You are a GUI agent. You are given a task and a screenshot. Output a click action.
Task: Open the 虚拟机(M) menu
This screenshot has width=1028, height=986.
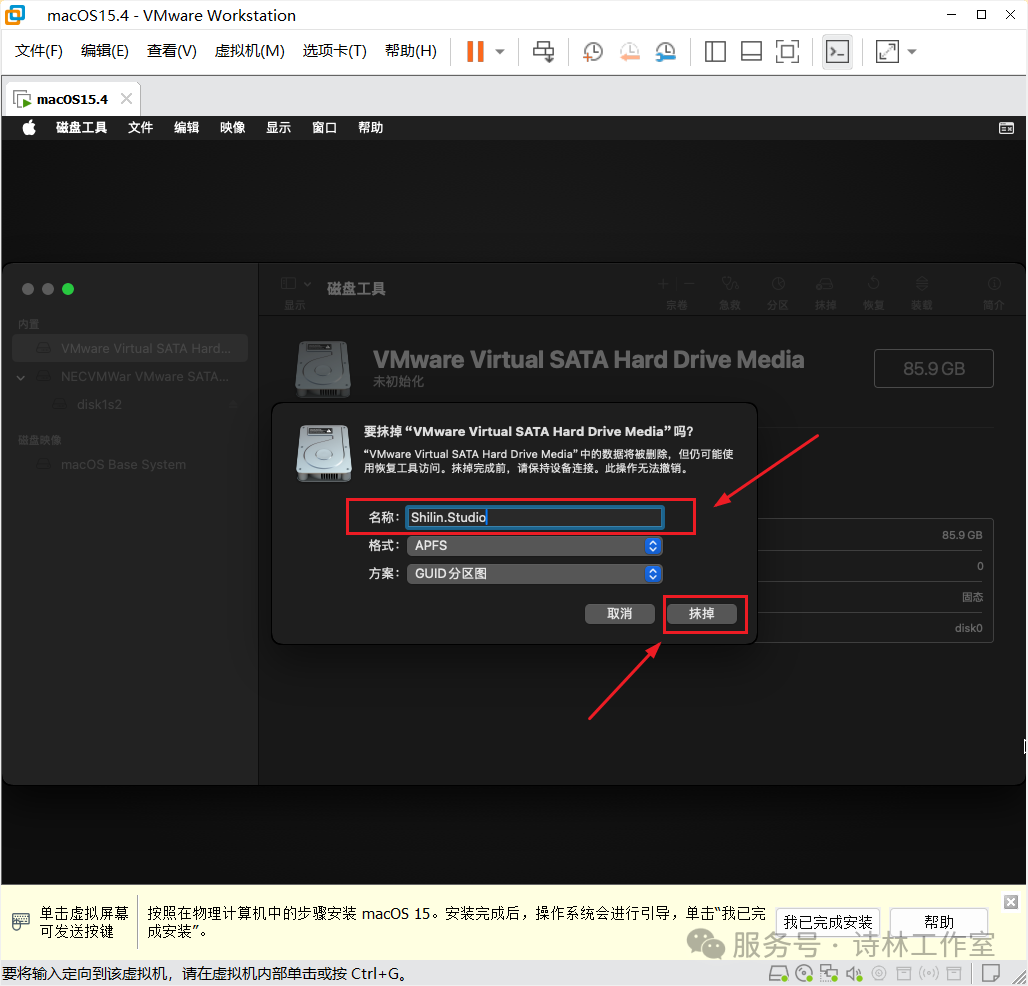click(x=250, y=50)
